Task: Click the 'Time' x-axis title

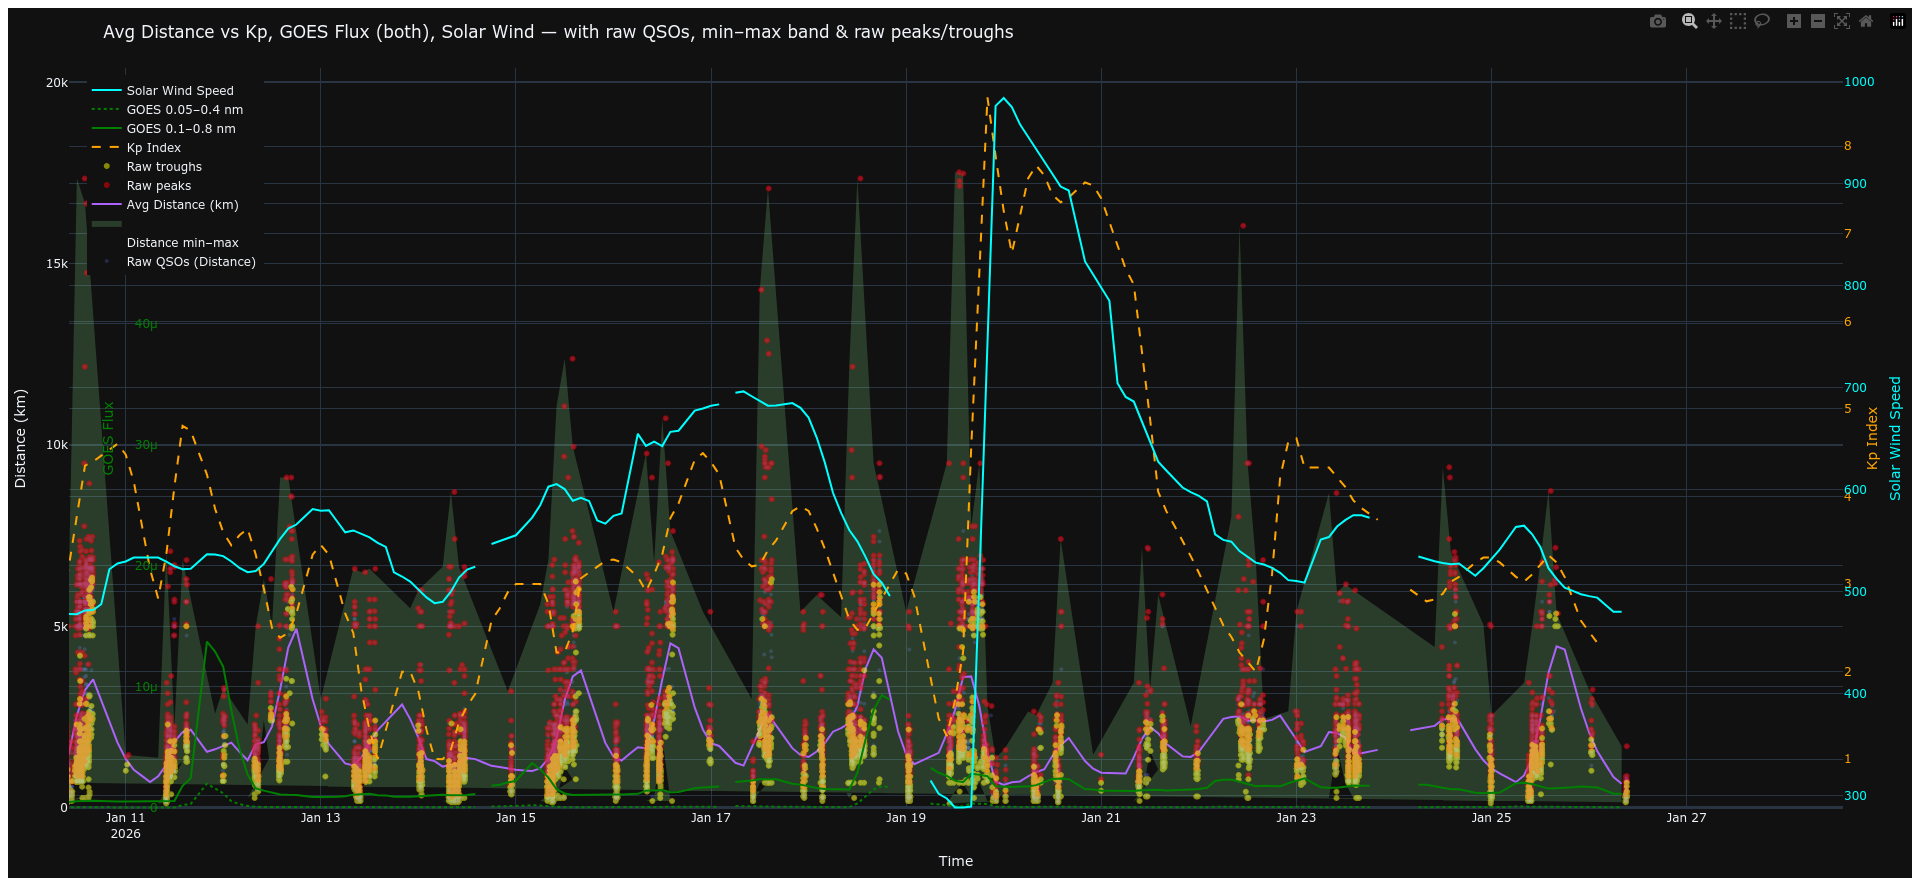Action: 956,861
